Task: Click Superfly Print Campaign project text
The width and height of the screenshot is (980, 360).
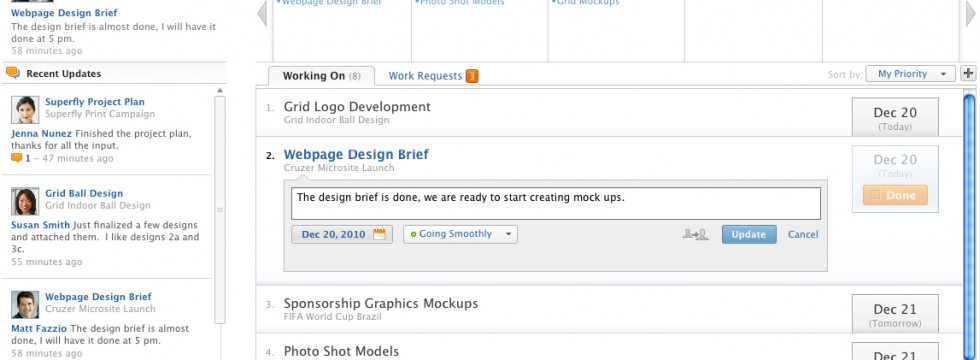Action: click(x=100, y=114)
